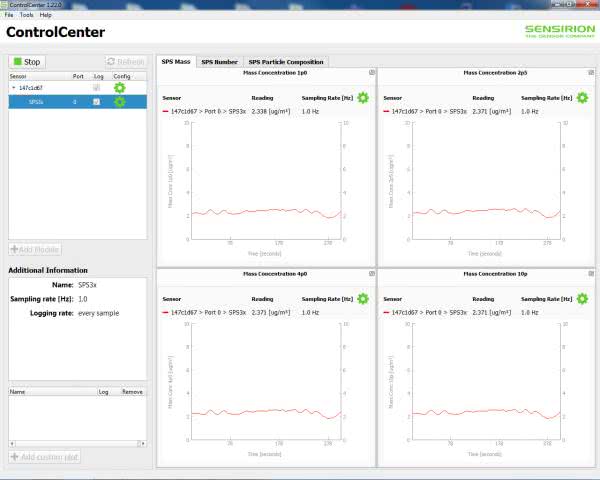The width and height of the screenshot is (600, 480).
Task: Pop out the Mass Concentration 2p5 plot
Action: coord(592,73)
